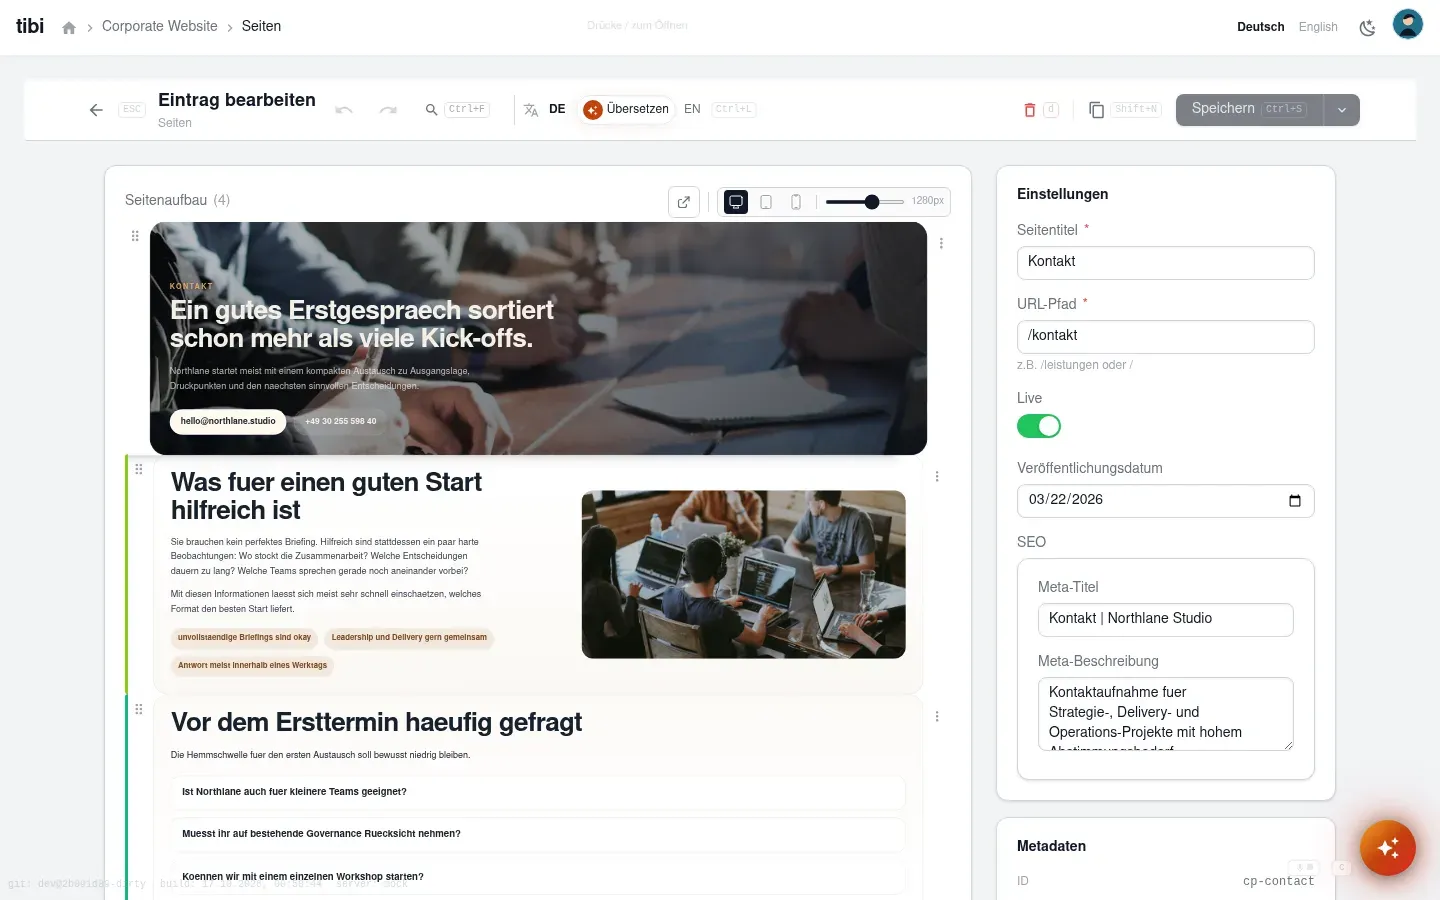Switch the interface language to English
Viewport: 1440px width, 900px height.
click(x=1318, y=27)
